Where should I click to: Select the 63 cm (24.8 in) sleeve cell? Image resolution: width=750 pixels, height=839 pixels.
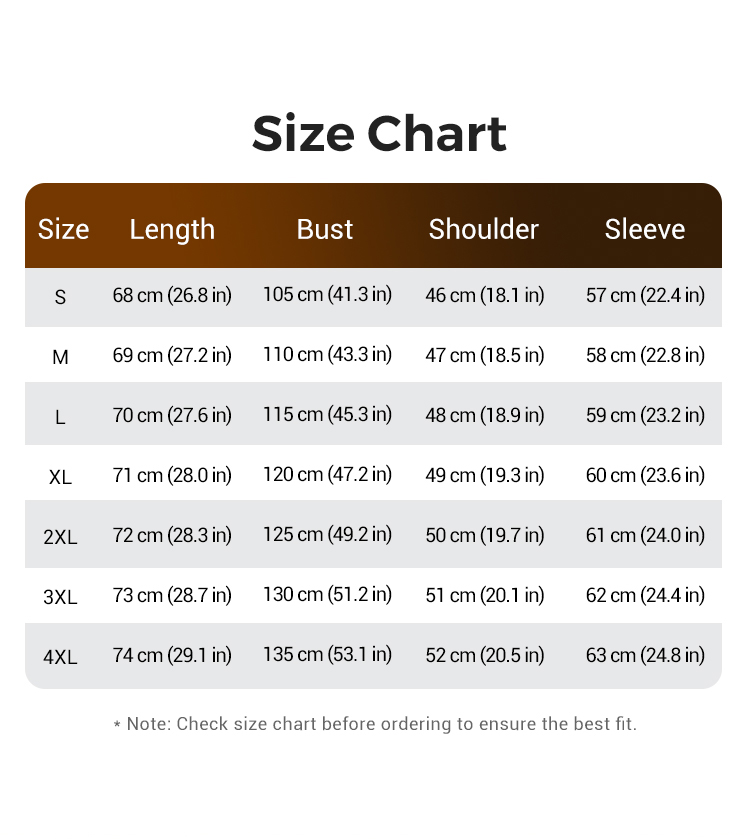coord(645,655)
